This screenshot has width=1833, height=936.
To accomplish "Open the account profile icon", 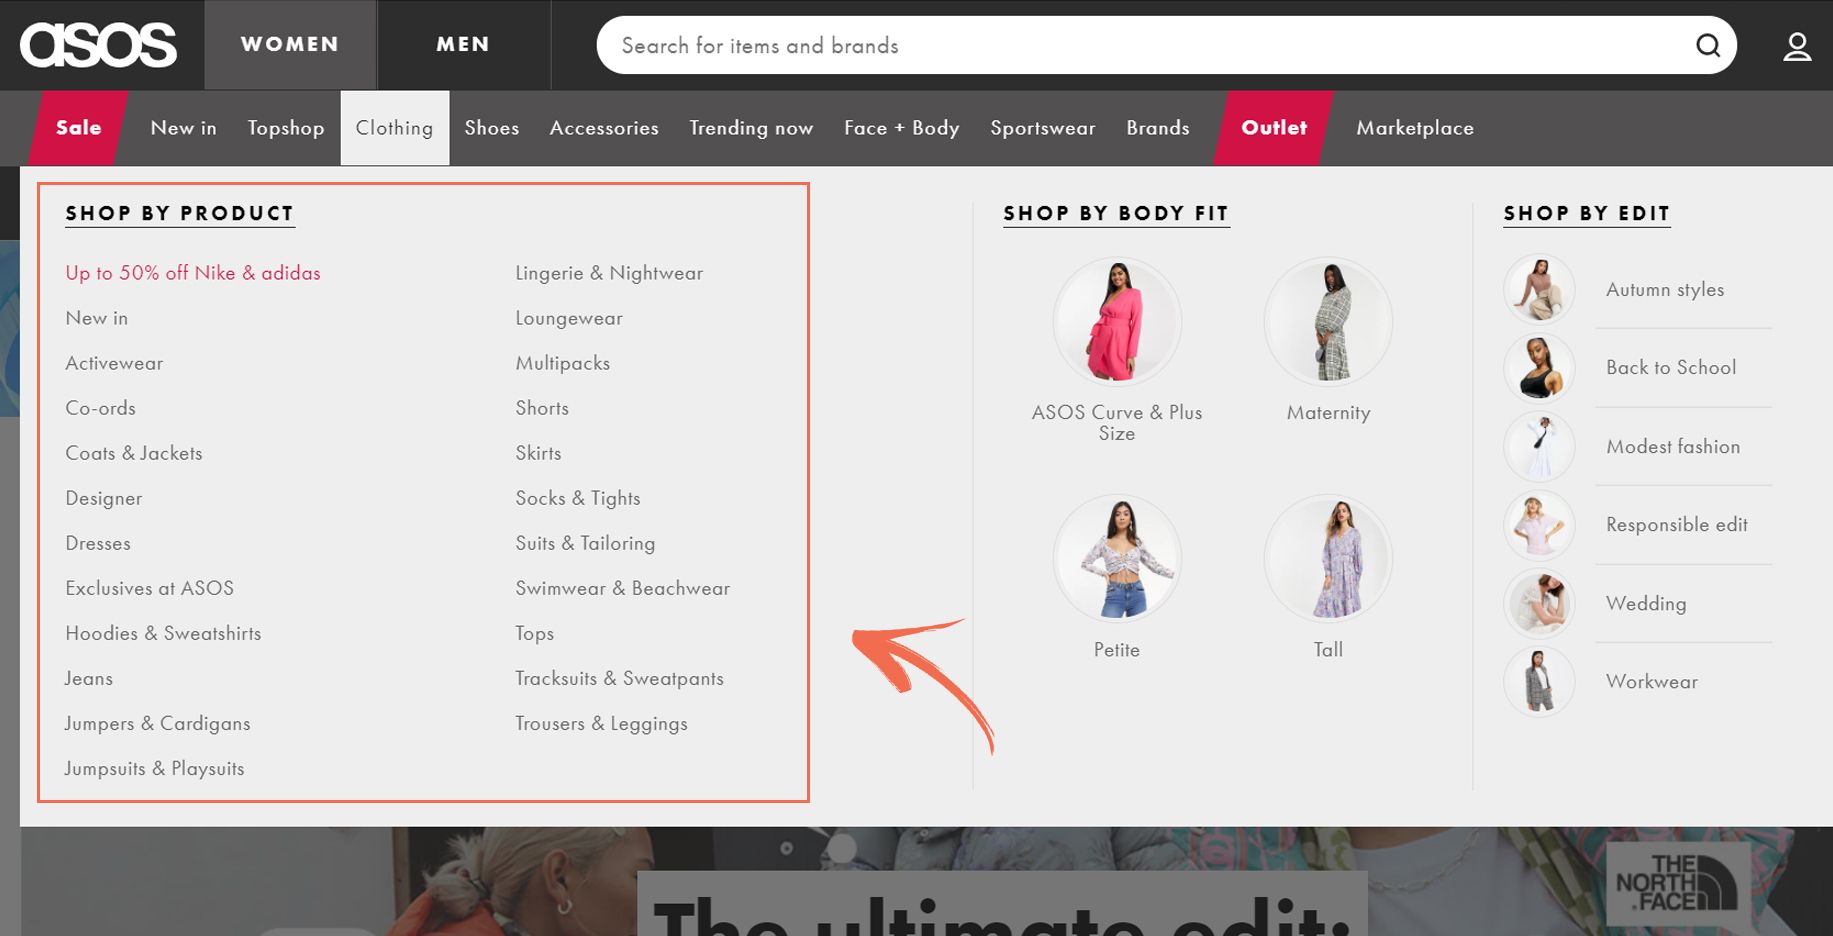I will [x=1797, y=46].
